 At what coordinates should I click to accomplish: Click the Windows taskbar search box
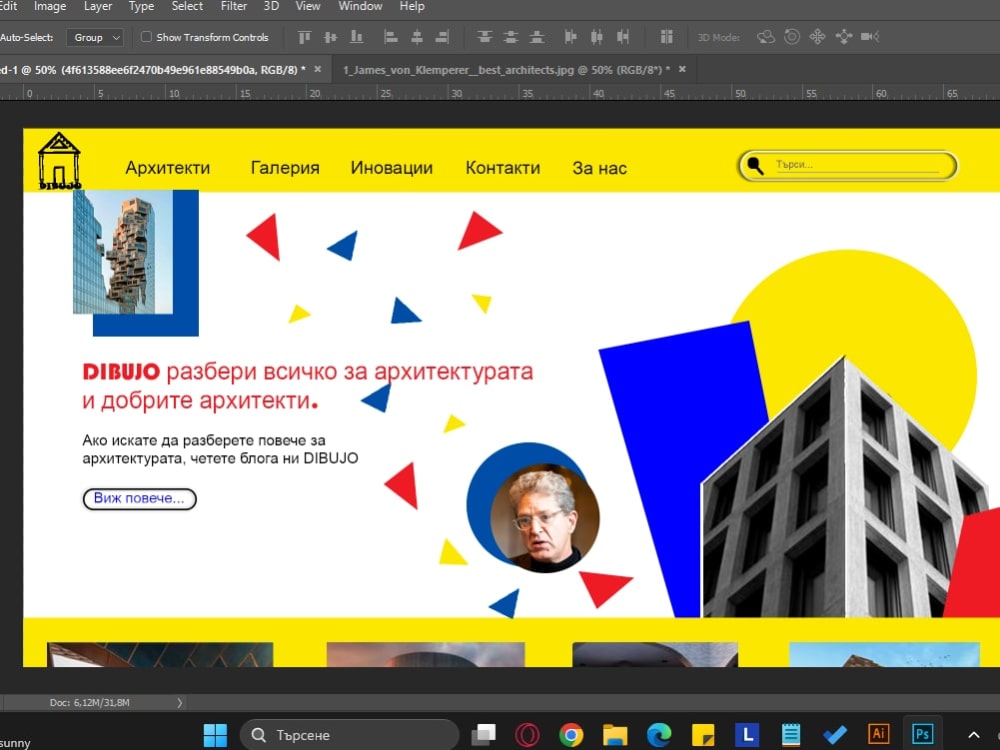pos(349,735)
